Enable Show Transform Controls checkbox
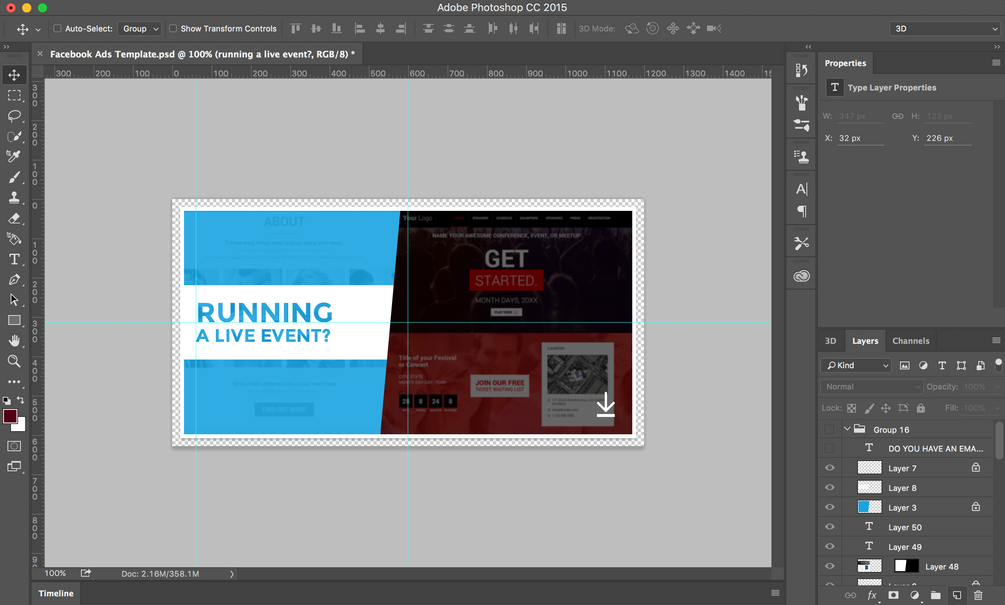 (x=172, y=28)
